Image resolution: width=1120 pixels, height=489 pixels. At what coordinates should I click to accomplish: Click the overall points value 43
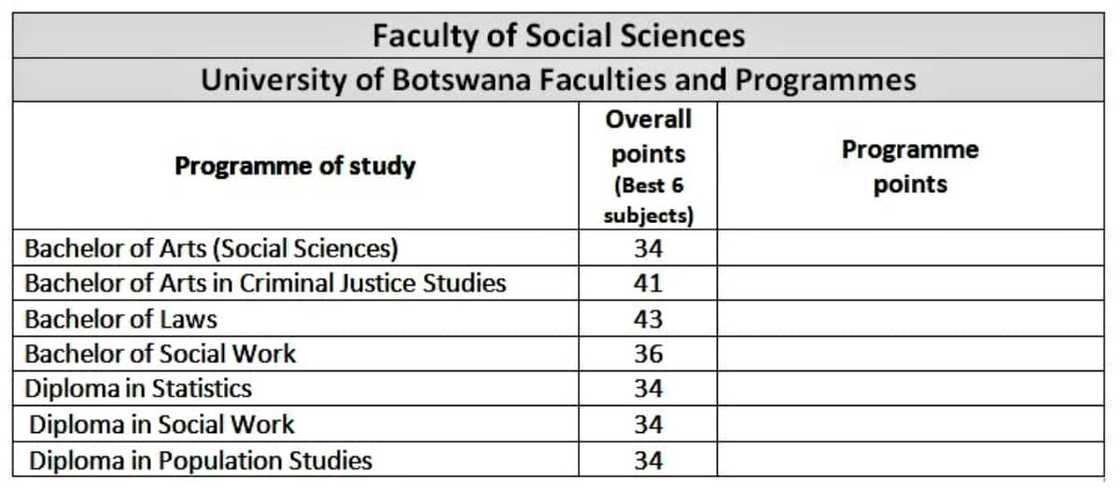648,319
